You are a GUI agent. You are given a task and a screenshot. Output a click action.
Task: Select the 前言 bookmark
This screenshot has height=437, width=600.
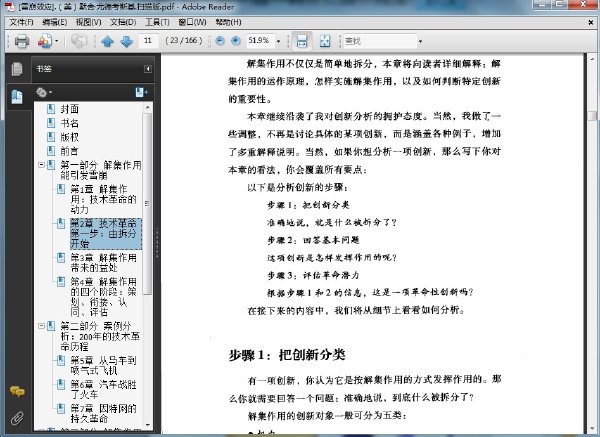pyautogui.click(x=70, y=151)
